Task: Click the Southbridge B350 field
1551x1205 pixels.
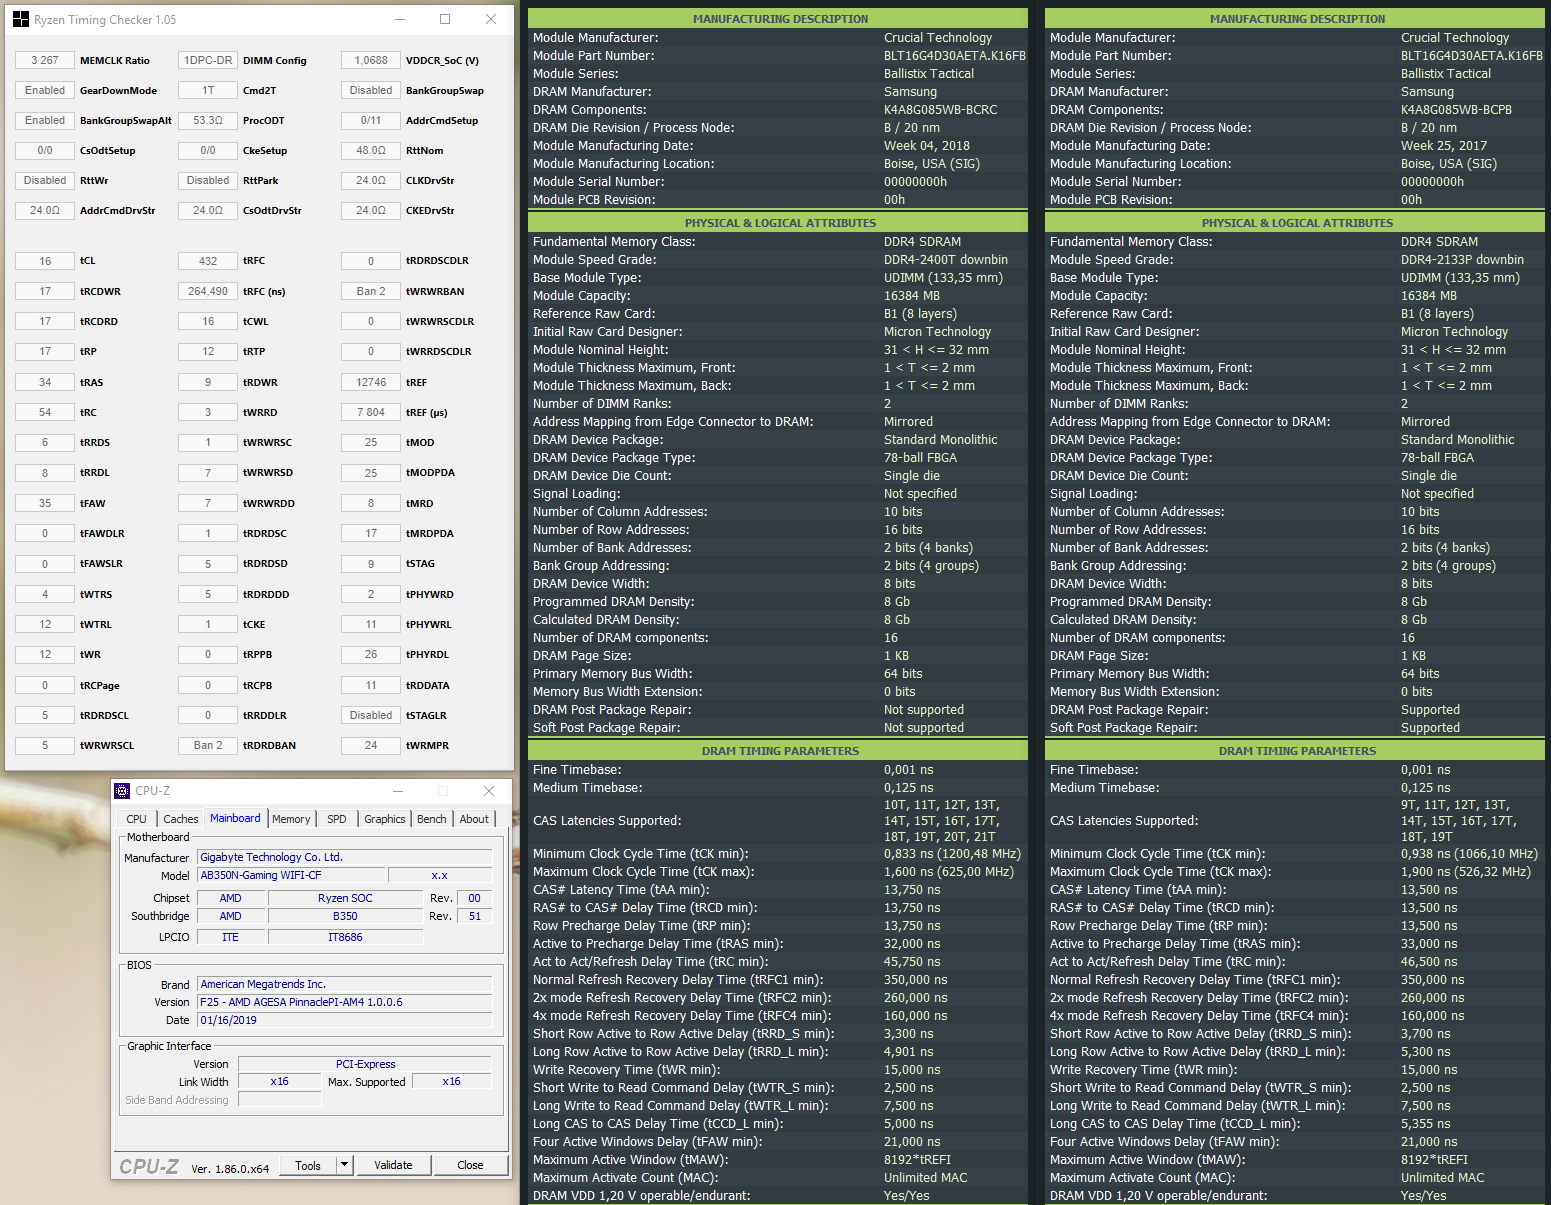Action: (x=345, y=916)
